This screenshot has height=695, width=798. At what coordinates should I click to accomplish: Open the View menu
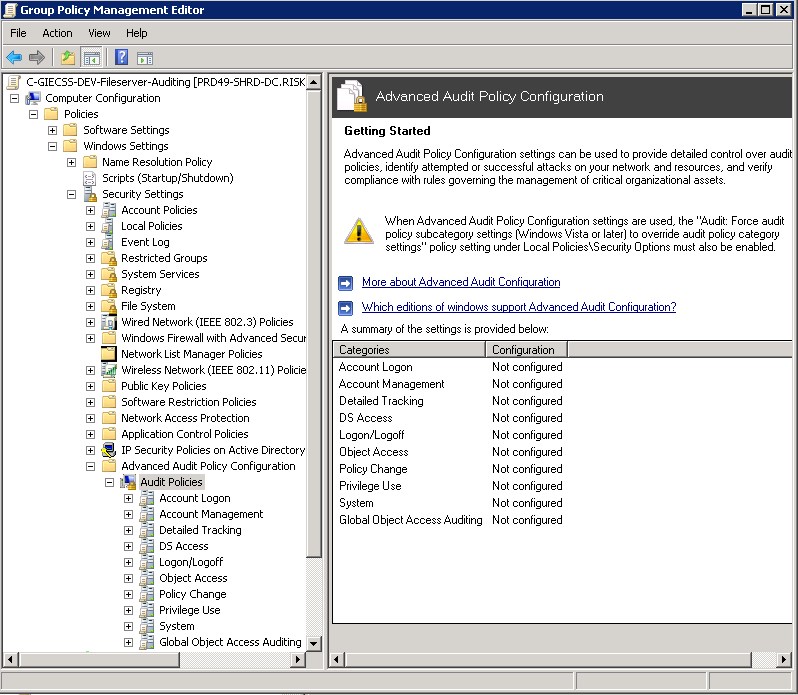[x=99, y=33]
